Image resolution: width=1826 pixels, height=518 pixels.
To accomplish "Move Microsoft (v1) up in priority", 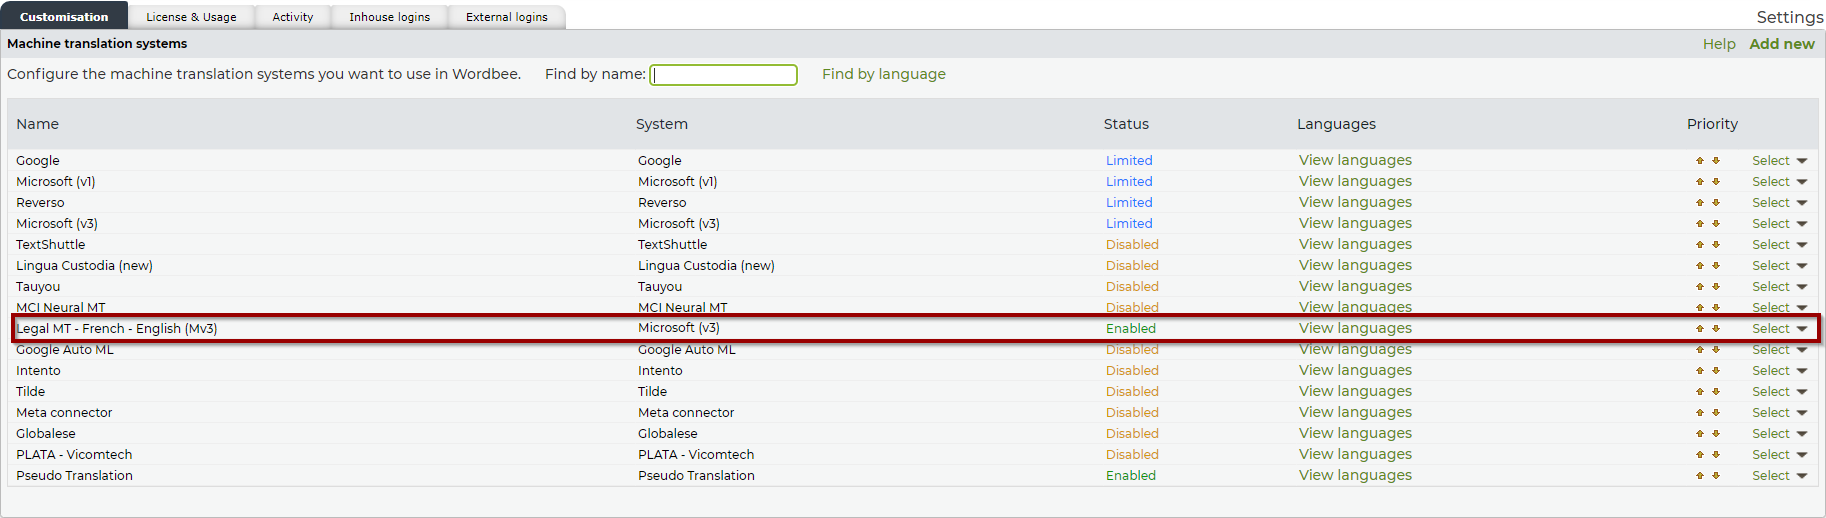I will point(1699,182).
